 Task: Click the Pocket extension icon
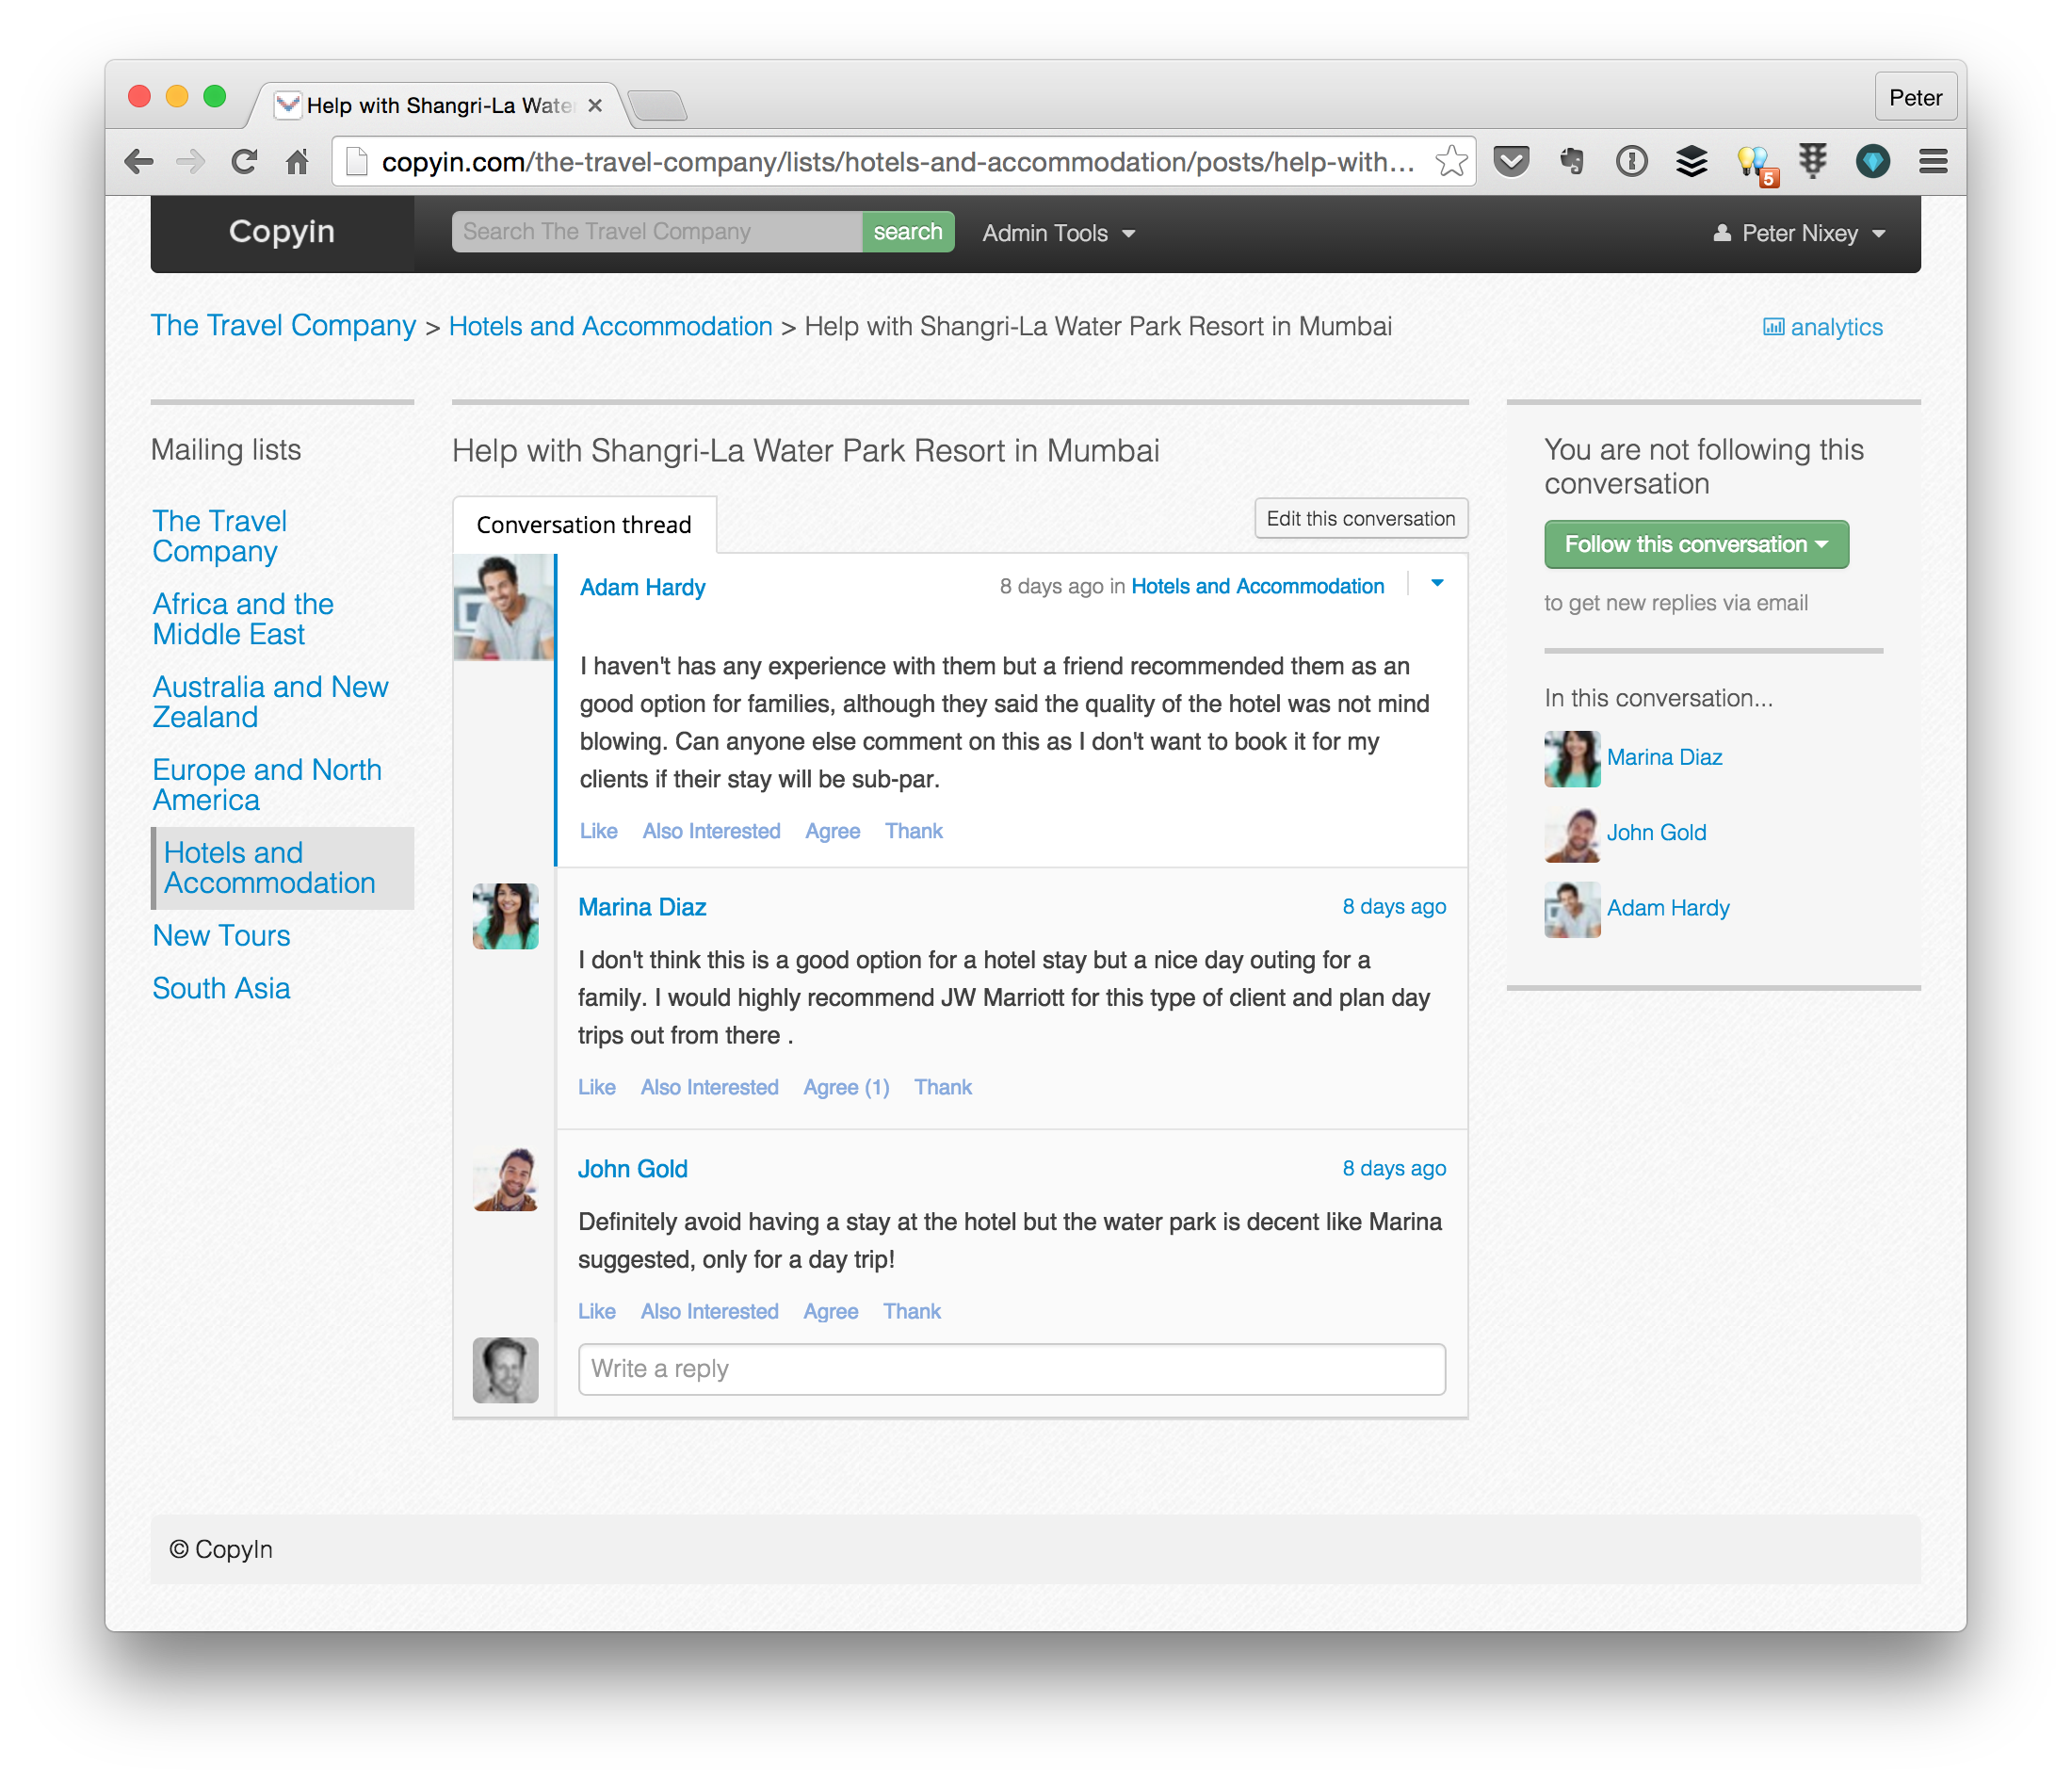(x=1511, y=162)
